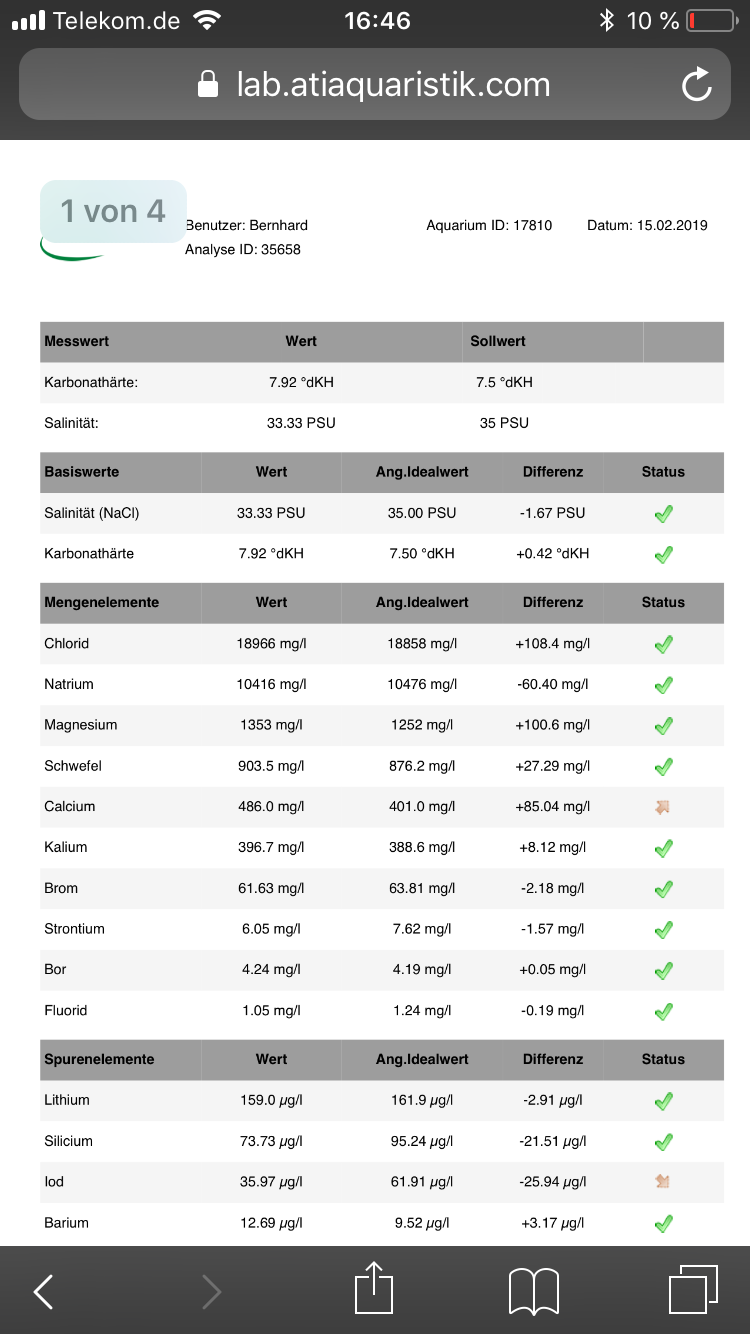Tap the Safari back arrow
750x1334 pixels.
[x=43, y=1292]
